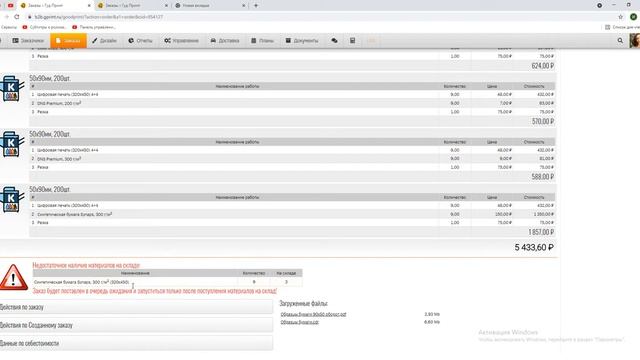640x360 pixels.
Task: Close the active Заказы browser tab
Action: (x=89, y=6)
